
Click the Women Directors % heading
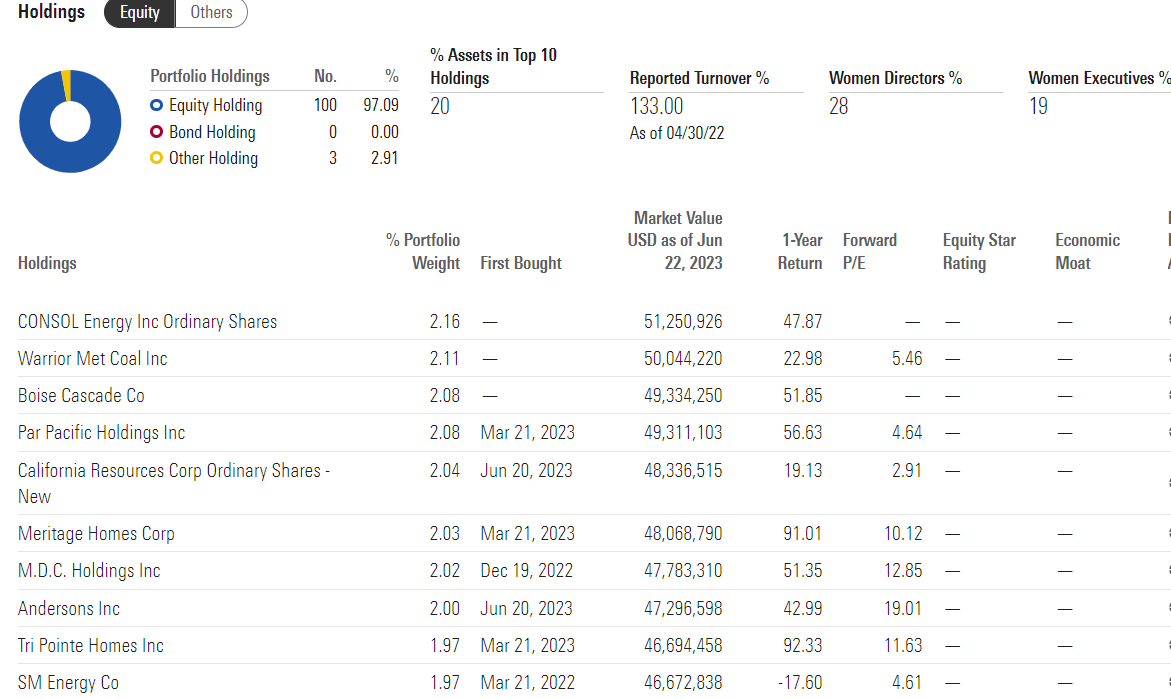tap(895, 78)
